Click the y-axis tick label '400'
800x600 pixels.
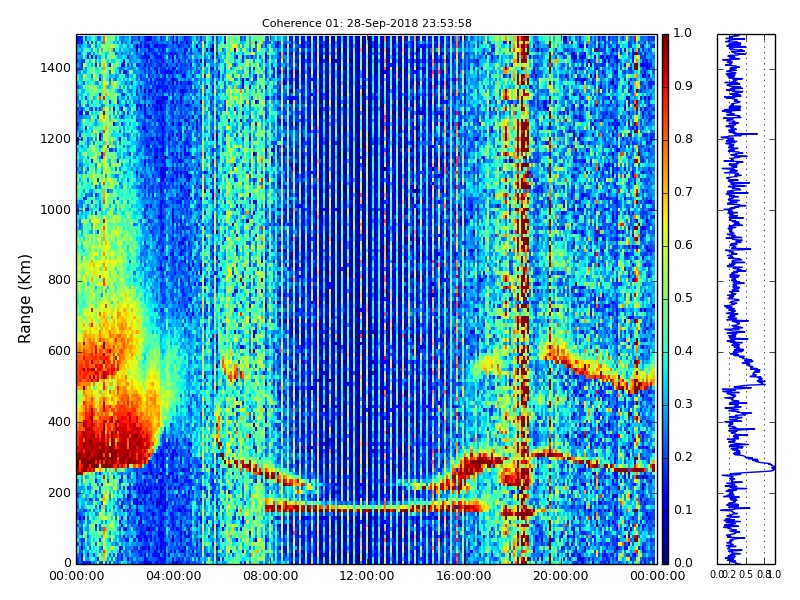point(60,422)
